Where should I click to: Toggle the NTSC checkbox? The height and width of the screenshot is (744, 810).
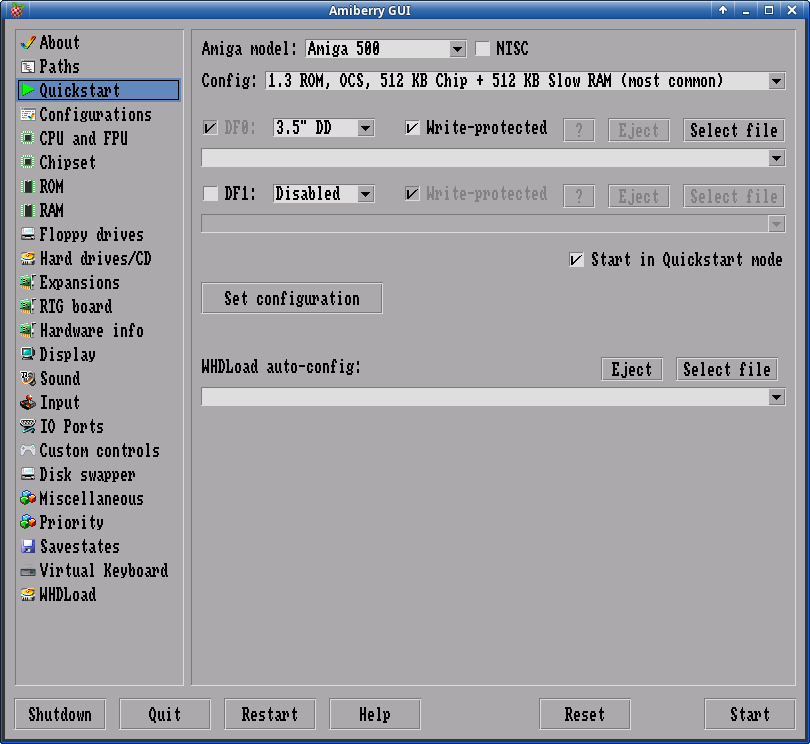coord(482,49)
